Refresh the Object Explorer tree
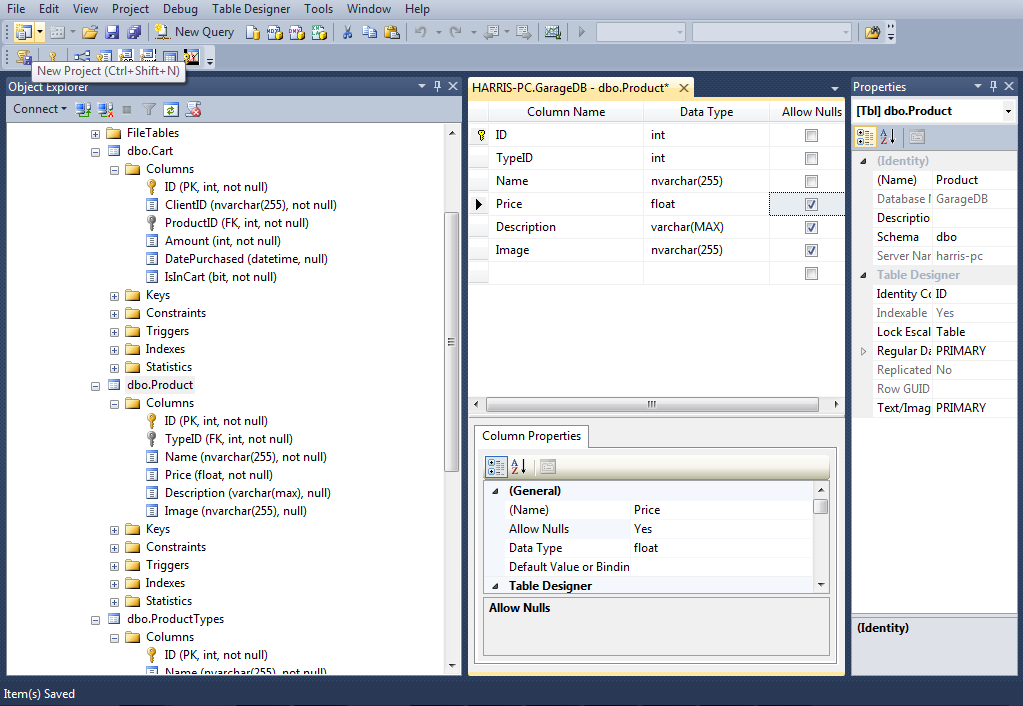1023x706 pixels. click(171, 110)
